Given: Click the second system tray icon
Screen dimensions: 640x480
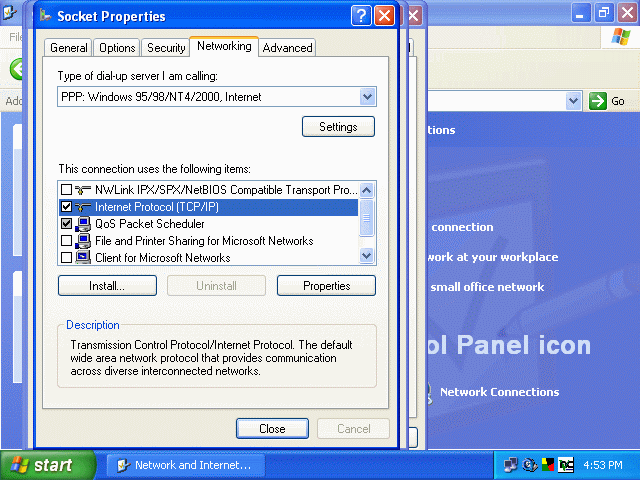Looking at the screenshot, I should [x=530, y=464].
